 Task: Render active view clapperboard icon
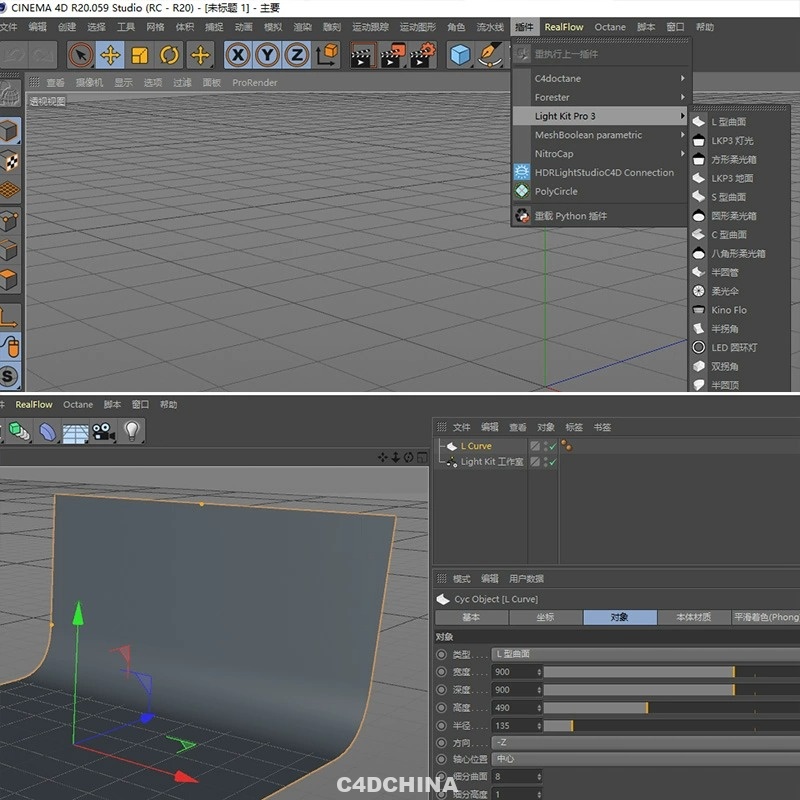pyautogui.click(x=363, y=55)
